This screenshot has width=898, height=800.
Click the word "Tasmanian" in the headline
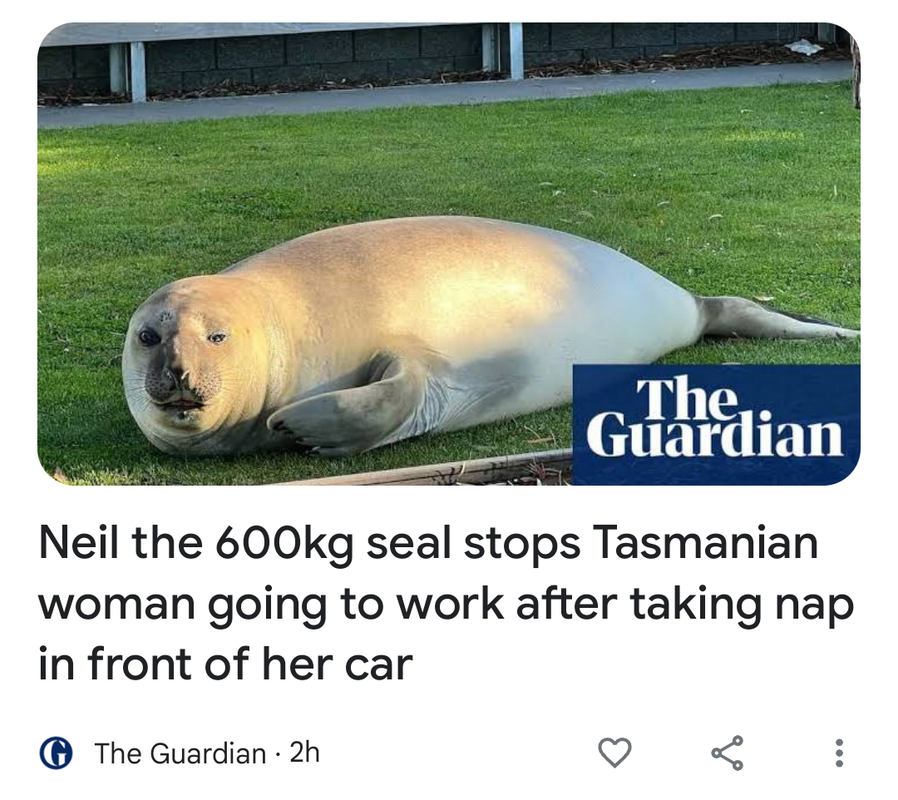click(706, 543)
